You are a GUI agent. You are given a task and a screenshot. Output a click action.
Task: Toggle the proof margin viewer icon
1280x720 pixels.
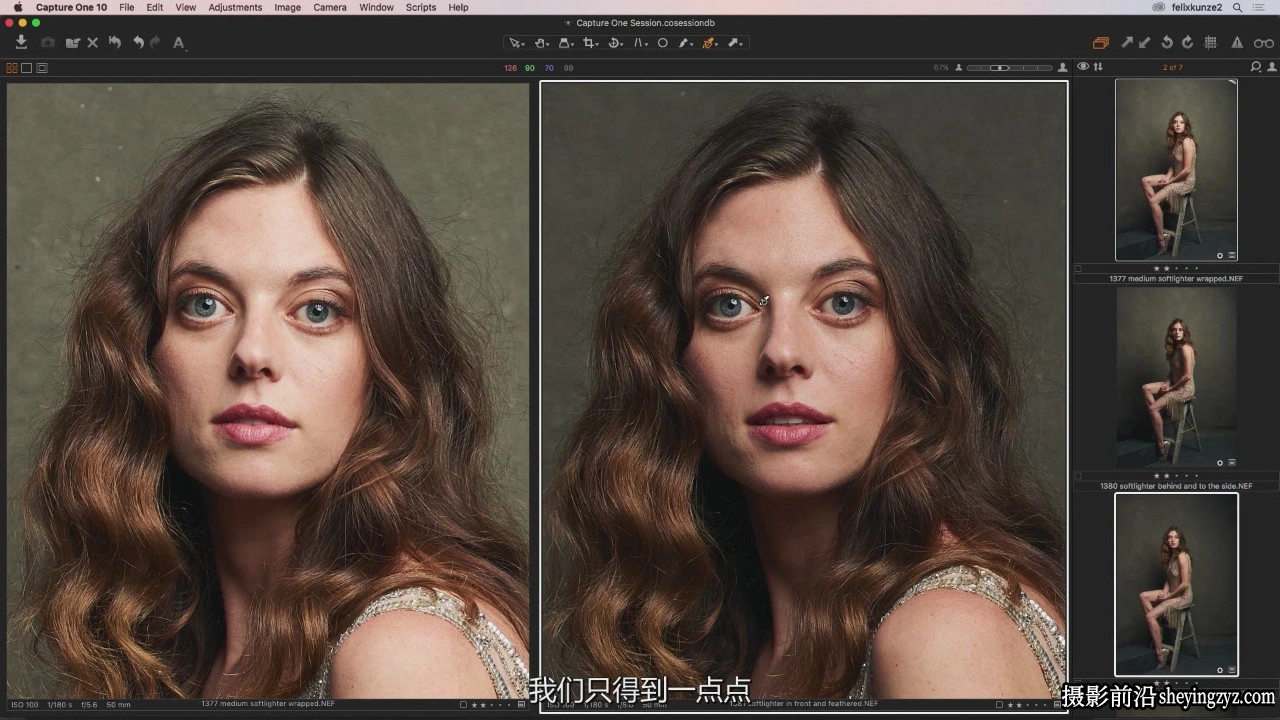coord(42,68)
